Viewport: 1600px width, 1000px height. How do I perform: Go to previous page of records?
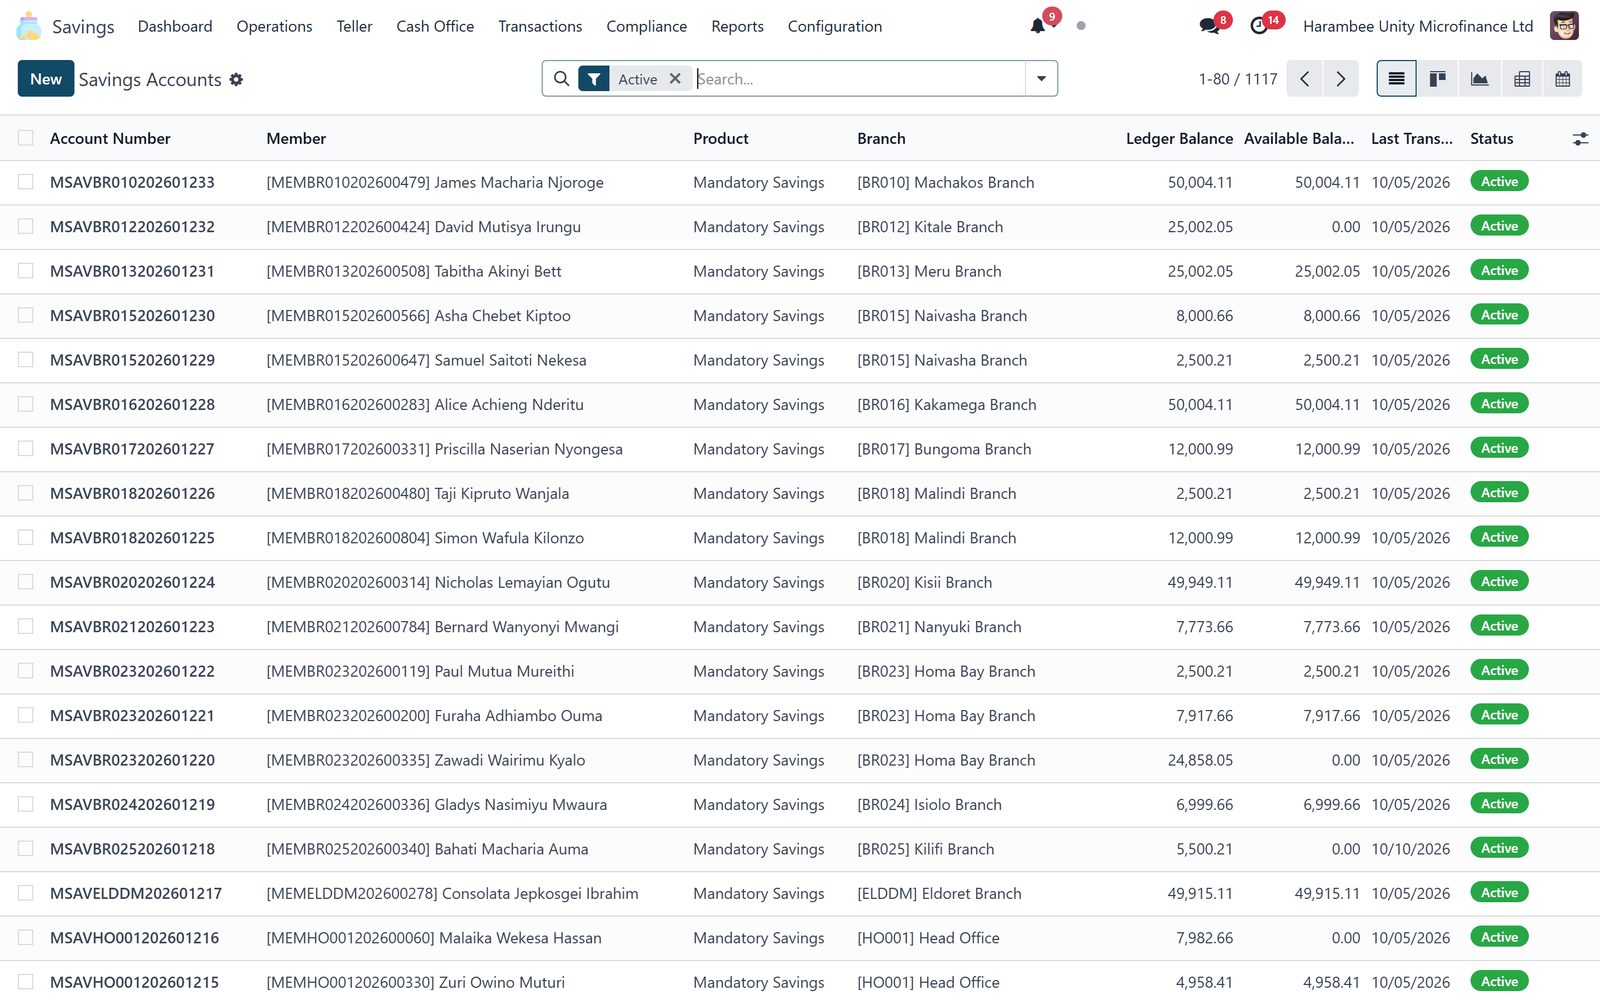1305,79
